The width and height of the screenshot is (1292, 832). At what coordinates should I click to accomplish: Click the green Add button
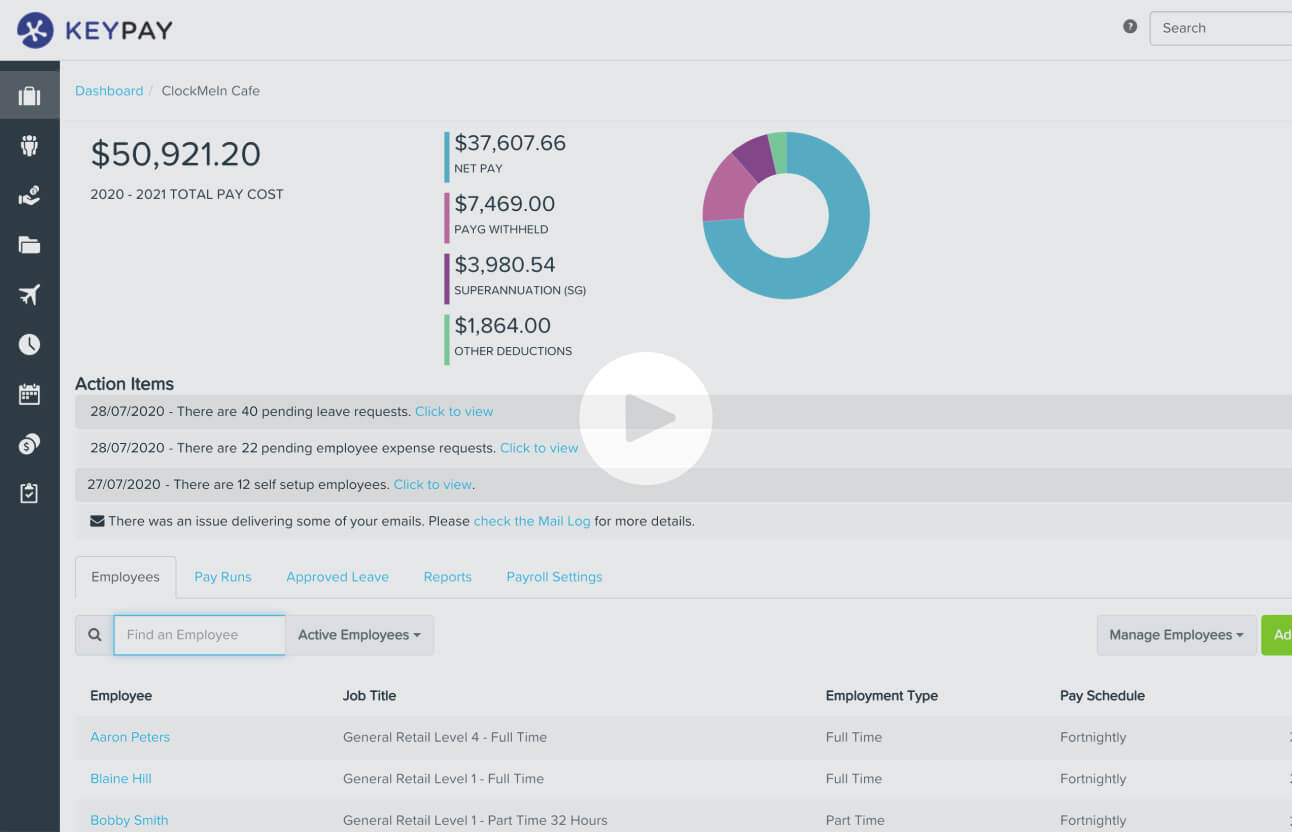coord(1277,635)
